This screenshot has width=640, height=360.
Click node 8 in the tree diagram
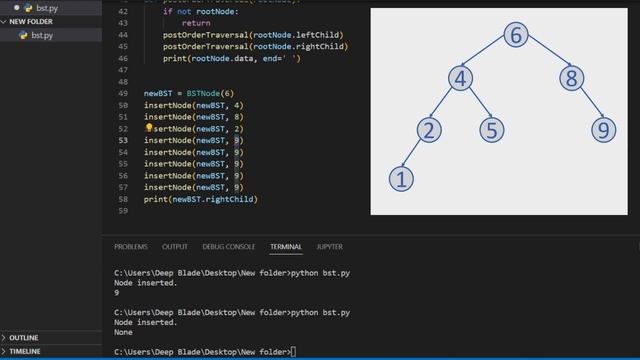[x=571, y=78]
